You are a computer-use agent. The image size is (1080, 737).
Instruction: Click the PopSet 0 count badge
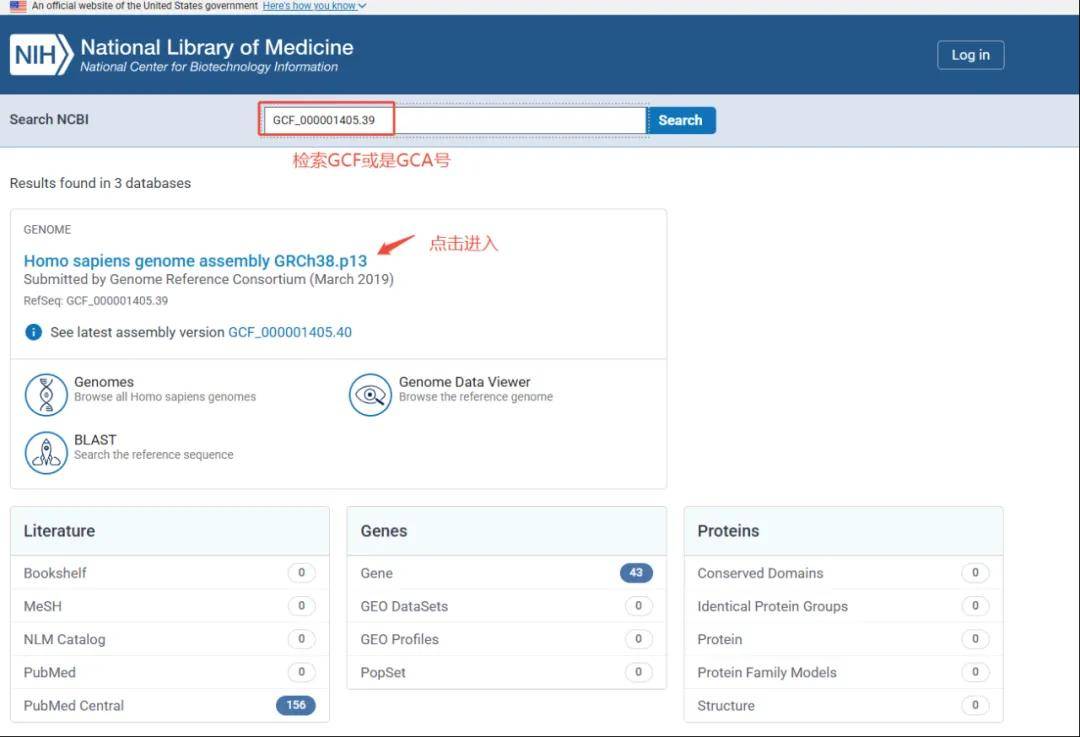click(x=638, y=672)
